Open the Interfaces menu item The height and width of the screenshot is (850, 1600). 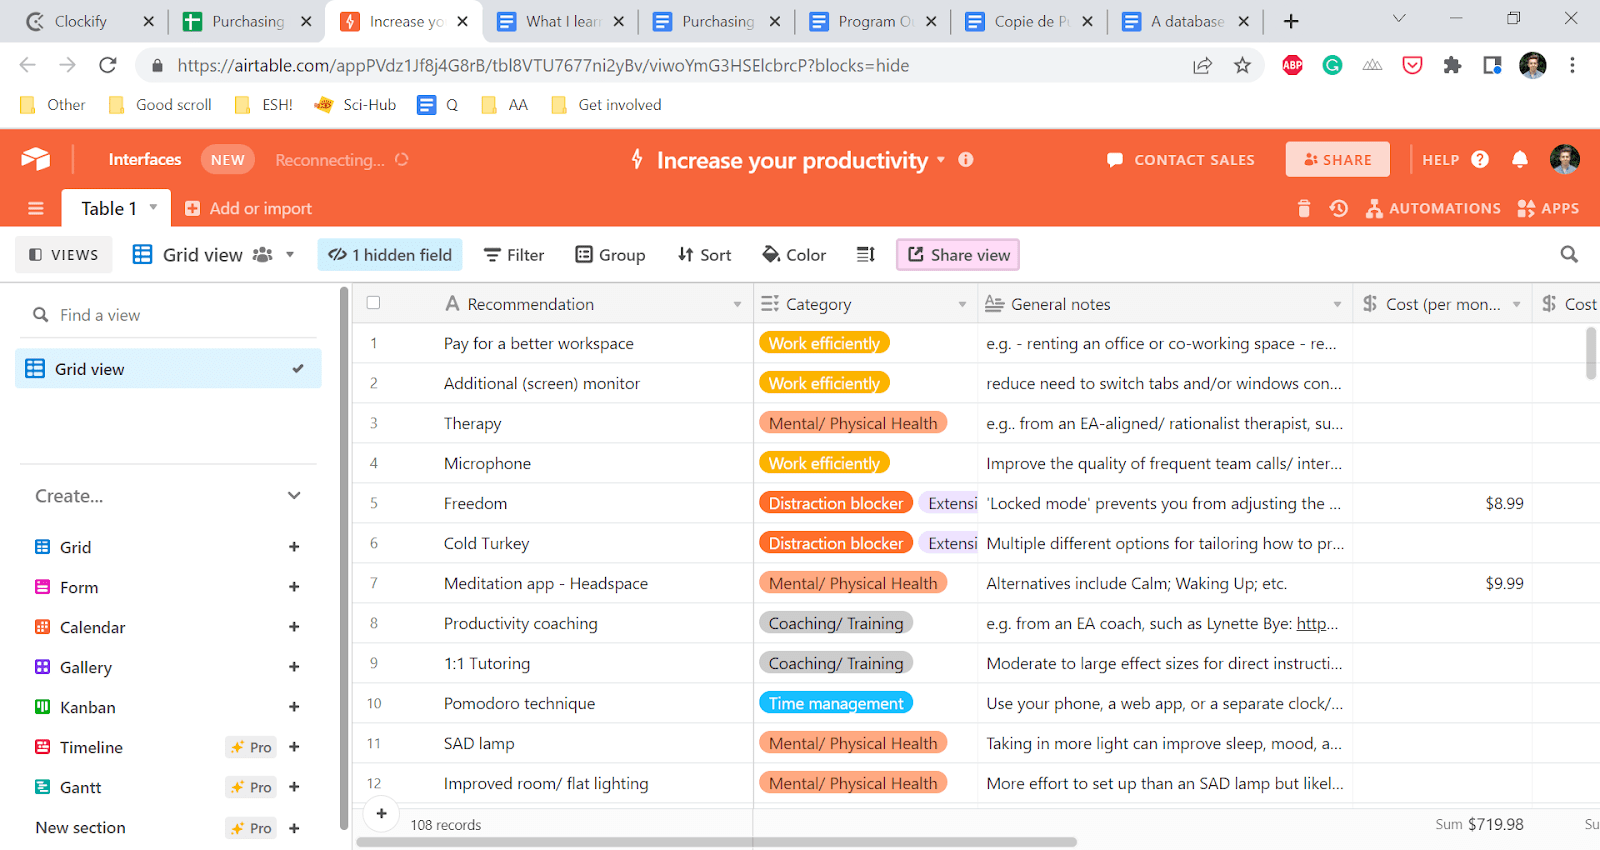(145, 159)
